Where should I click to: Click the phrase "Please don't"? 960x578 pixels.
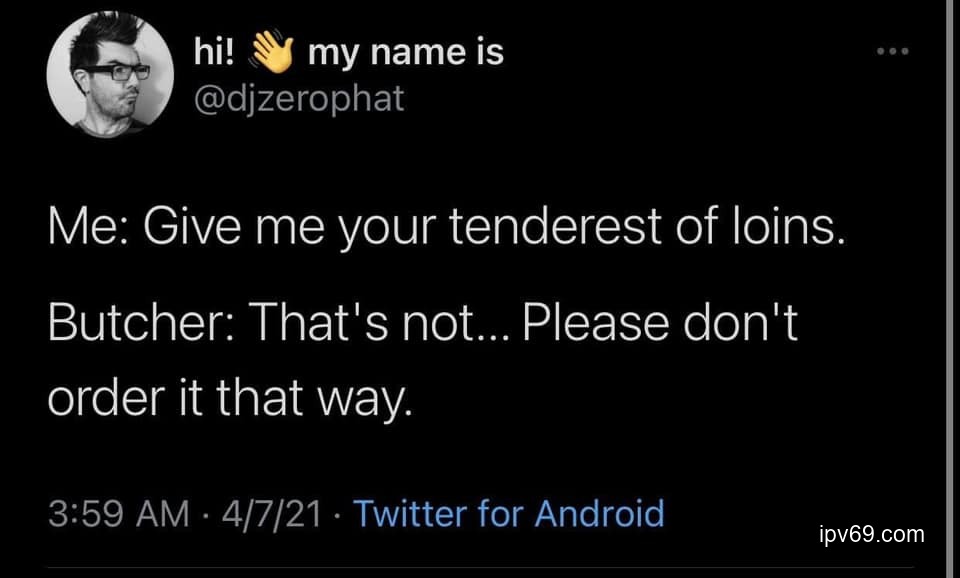pos(661,326)
